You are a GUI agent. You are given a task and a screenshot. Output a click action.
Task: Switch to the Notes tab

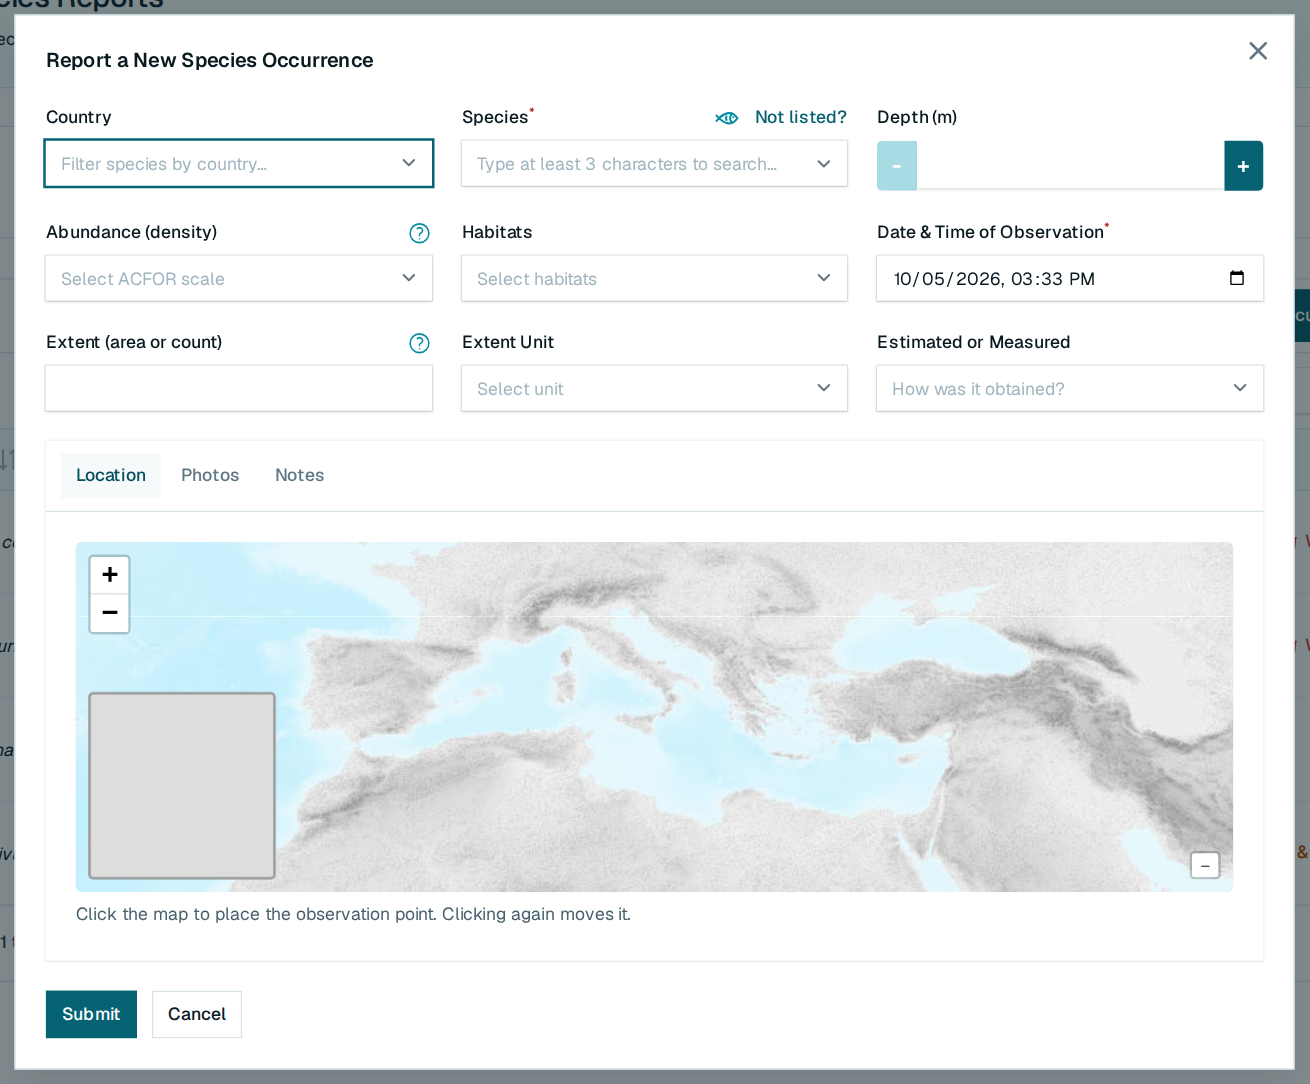pos(300,476)
